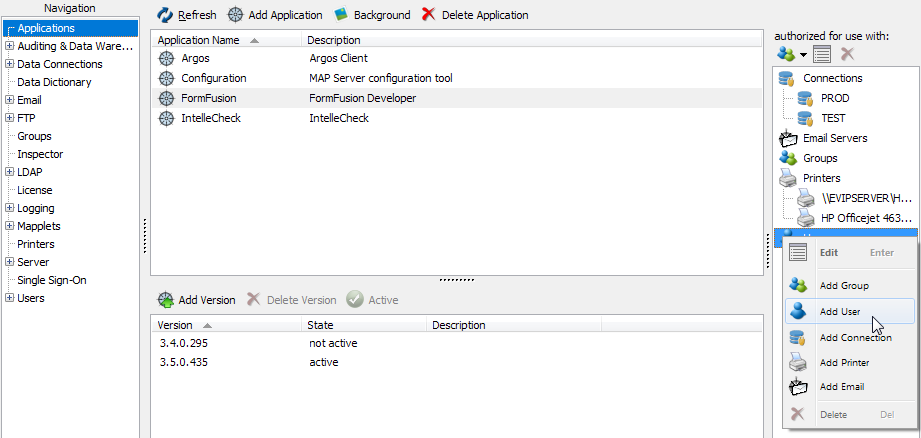Click 'Argos Client' description cell
This screenshot has width=921, height=438.
338,58
